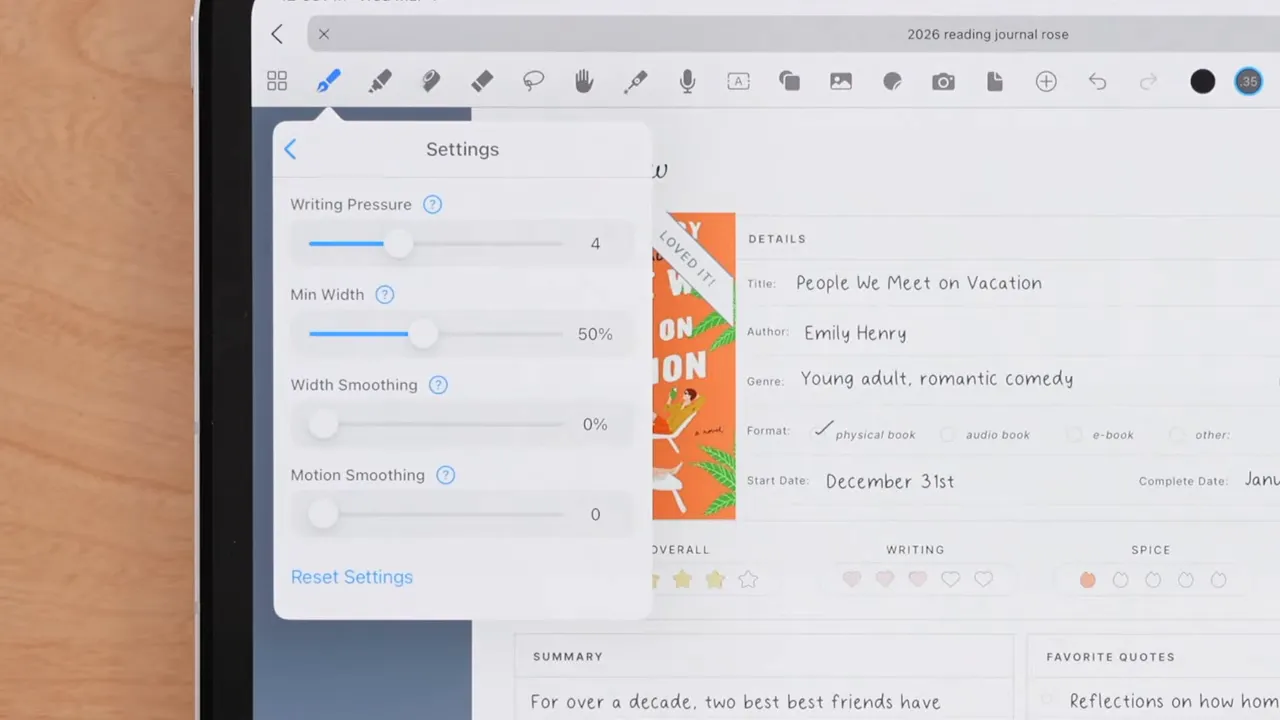Select the Laser pointer tool

tap(635, 82)
